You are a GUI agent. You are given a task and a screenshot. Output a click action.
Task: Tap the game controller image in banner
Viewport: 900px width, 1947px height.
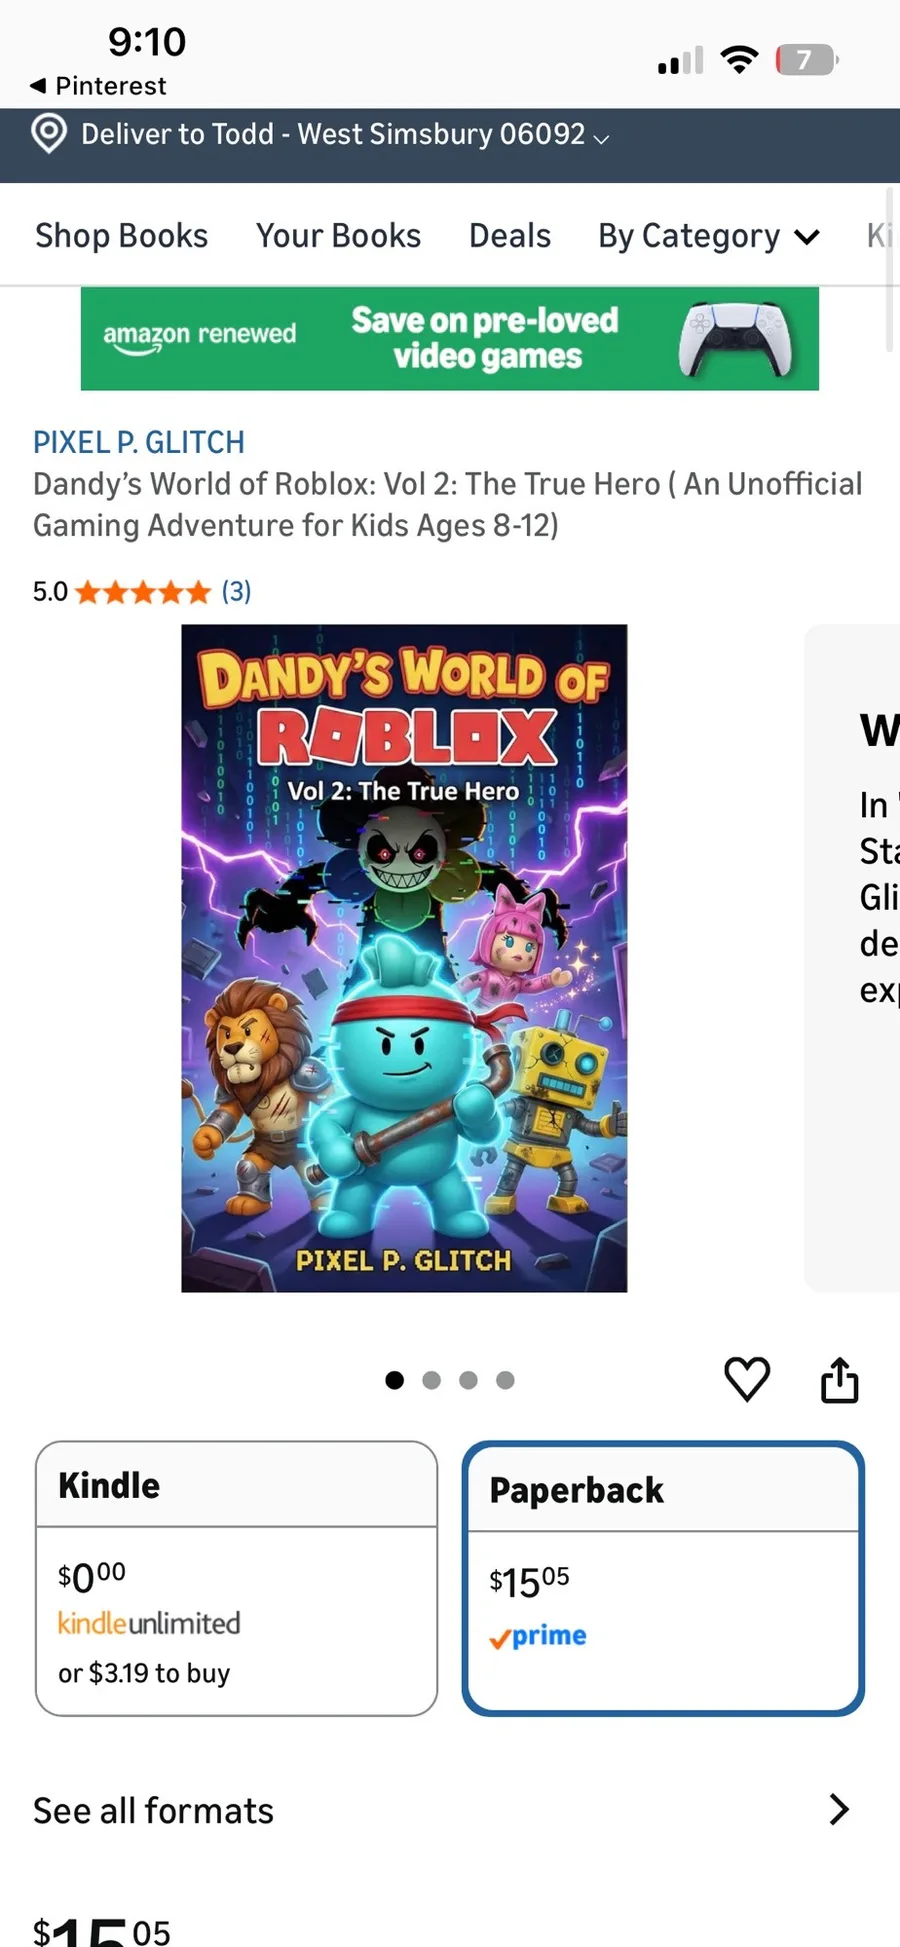click(736, 339)
